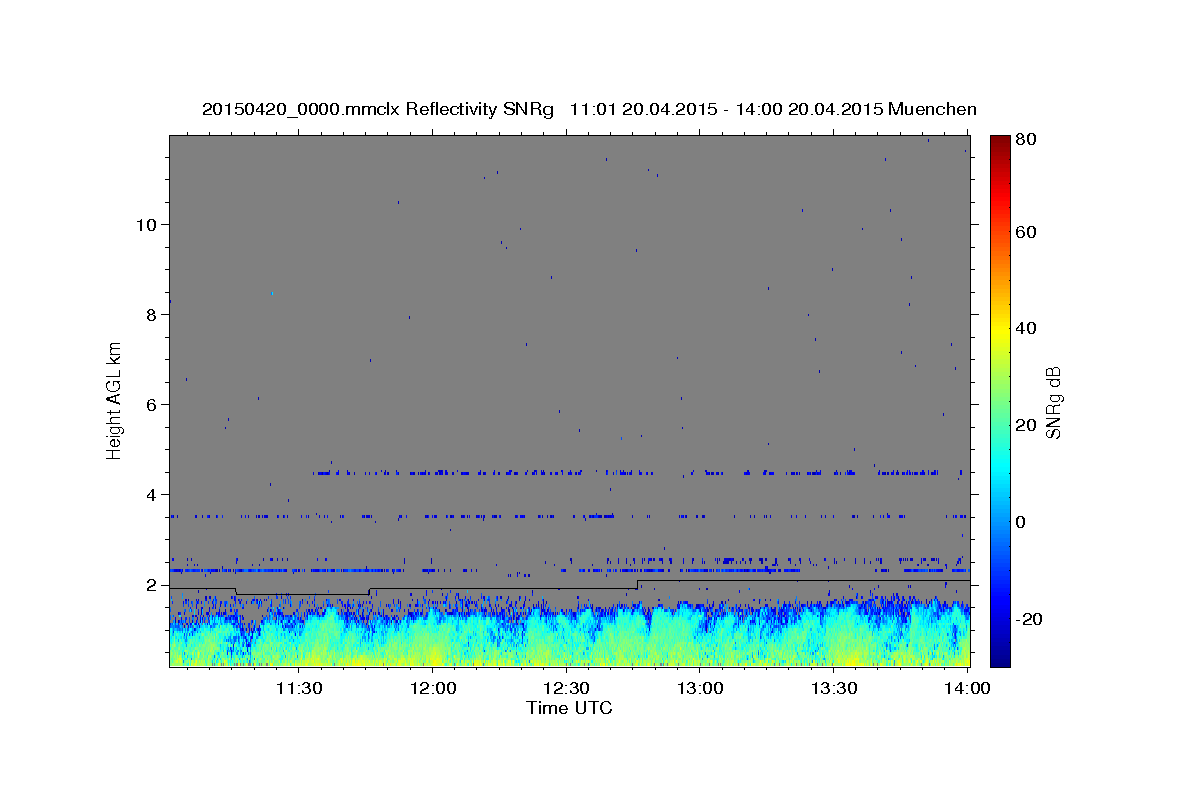Select the 12:30 time tick label
This screenshot has width=1200, height=800.
[x=566, y=688]
